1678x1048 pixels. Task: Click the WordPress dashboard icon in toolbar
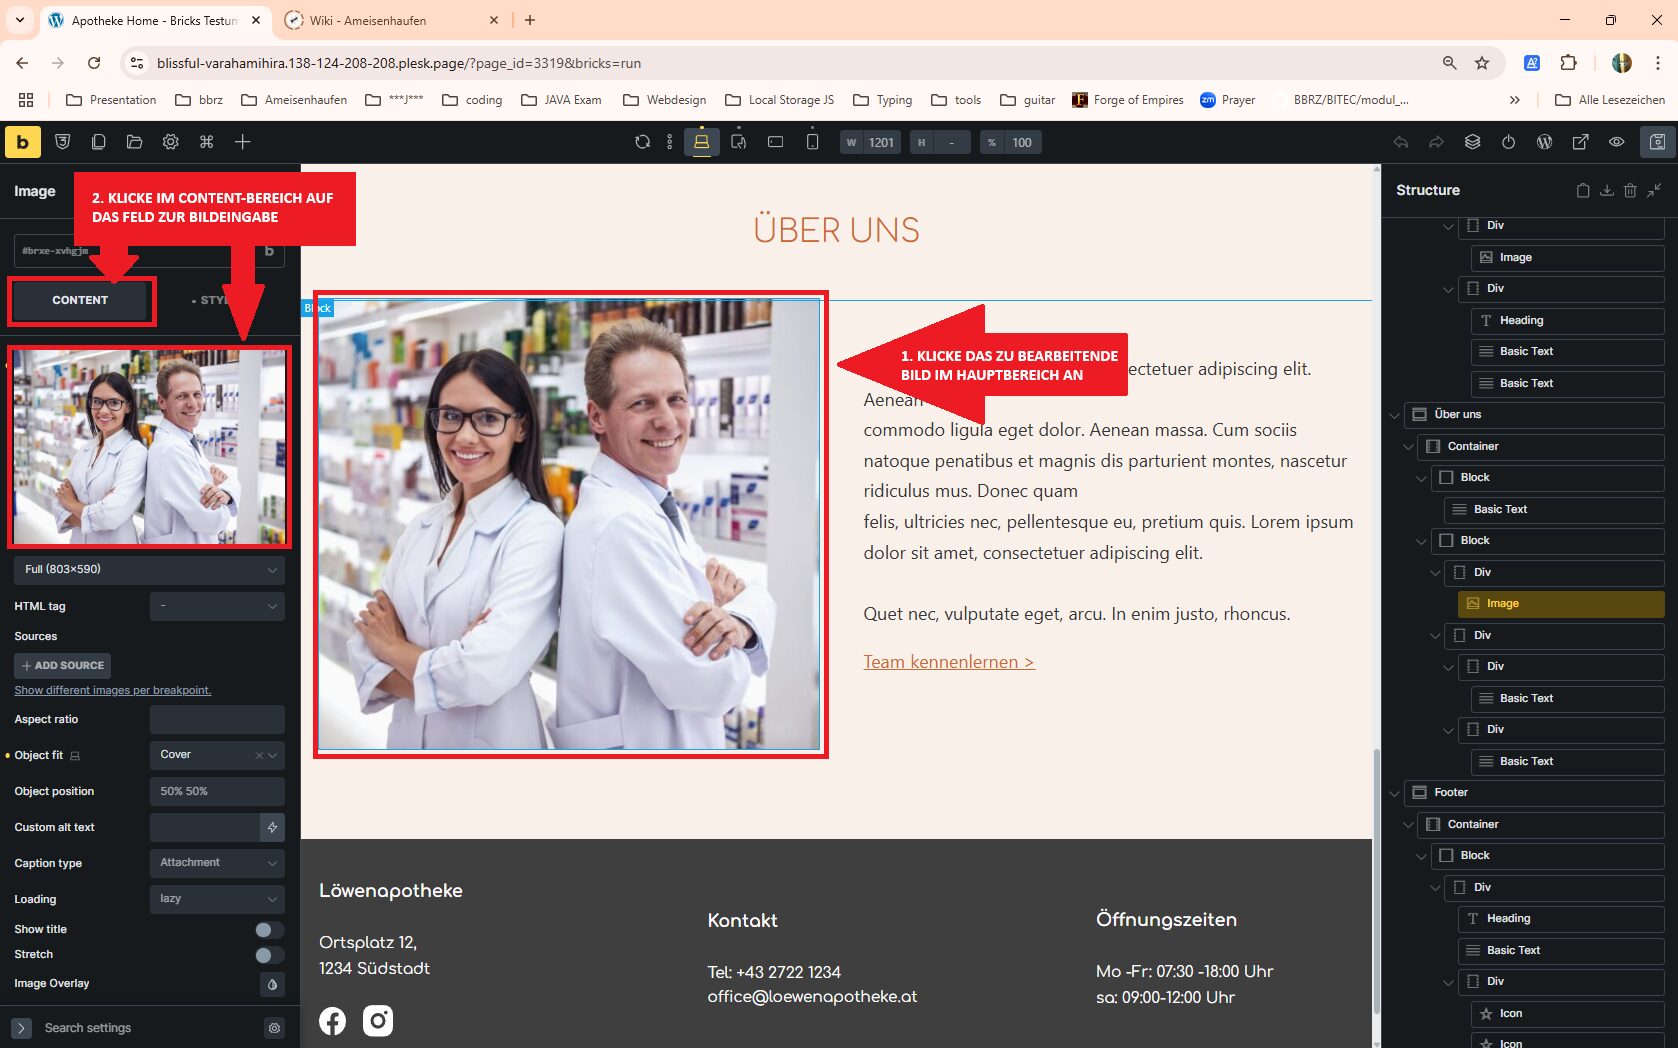[1544, 142]
